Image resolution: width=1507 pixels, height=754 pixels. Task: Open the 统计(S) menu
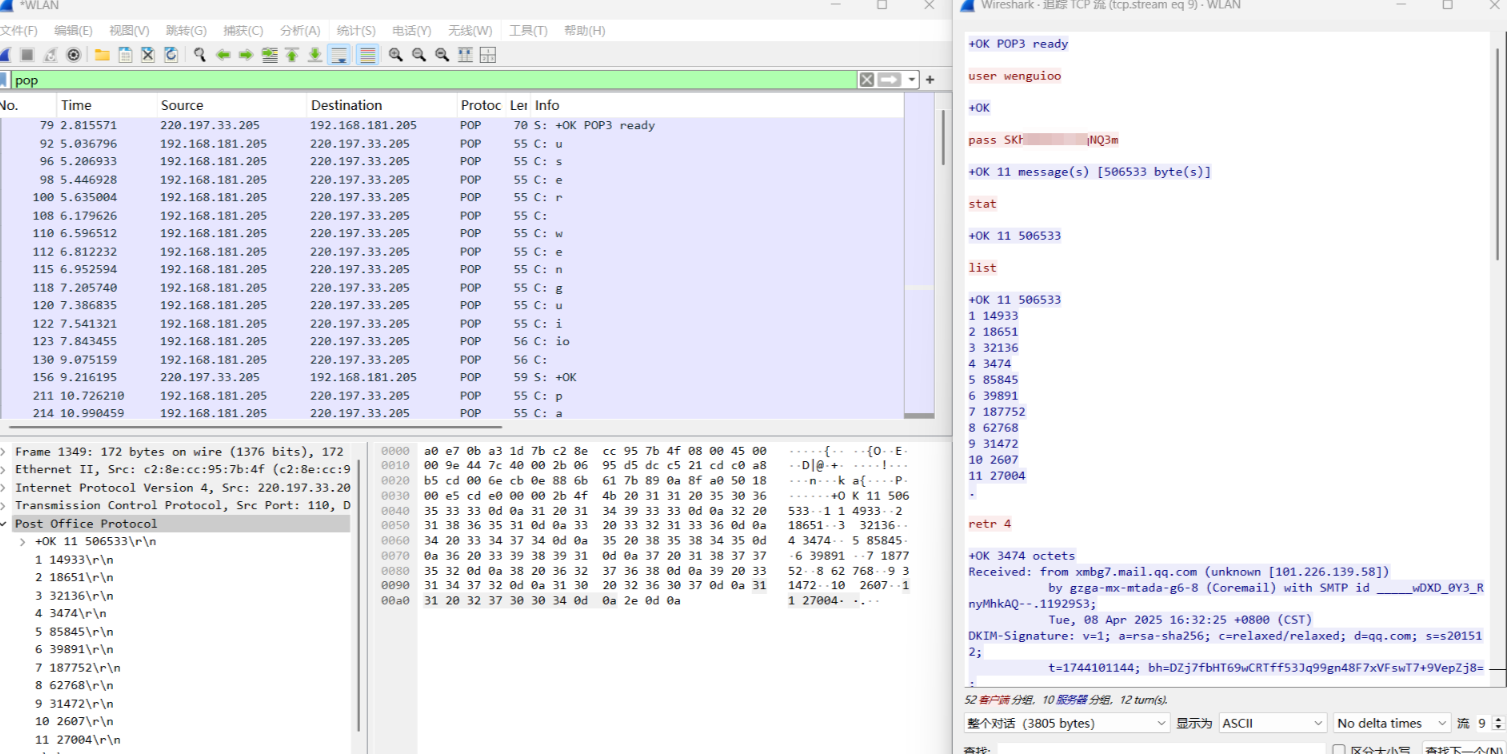(x=356, y=31)
